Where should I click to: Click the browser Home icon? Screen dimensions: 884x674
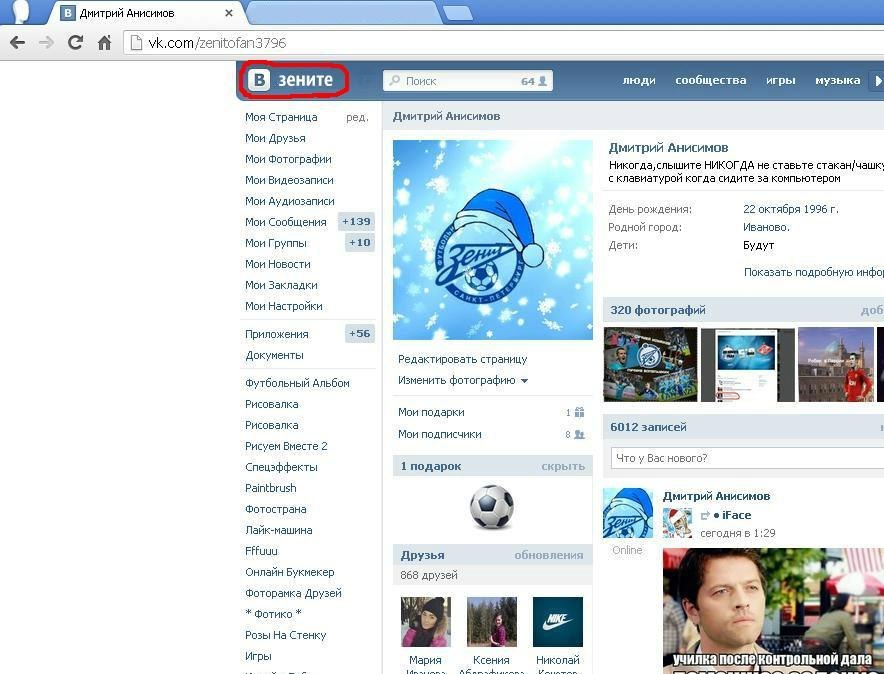tap(103, 44)
